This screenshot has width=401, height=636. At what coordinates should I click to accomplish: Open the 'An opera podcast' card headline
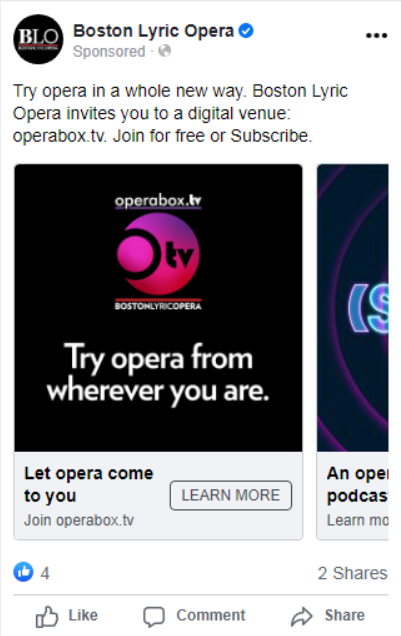click(357, 484)
